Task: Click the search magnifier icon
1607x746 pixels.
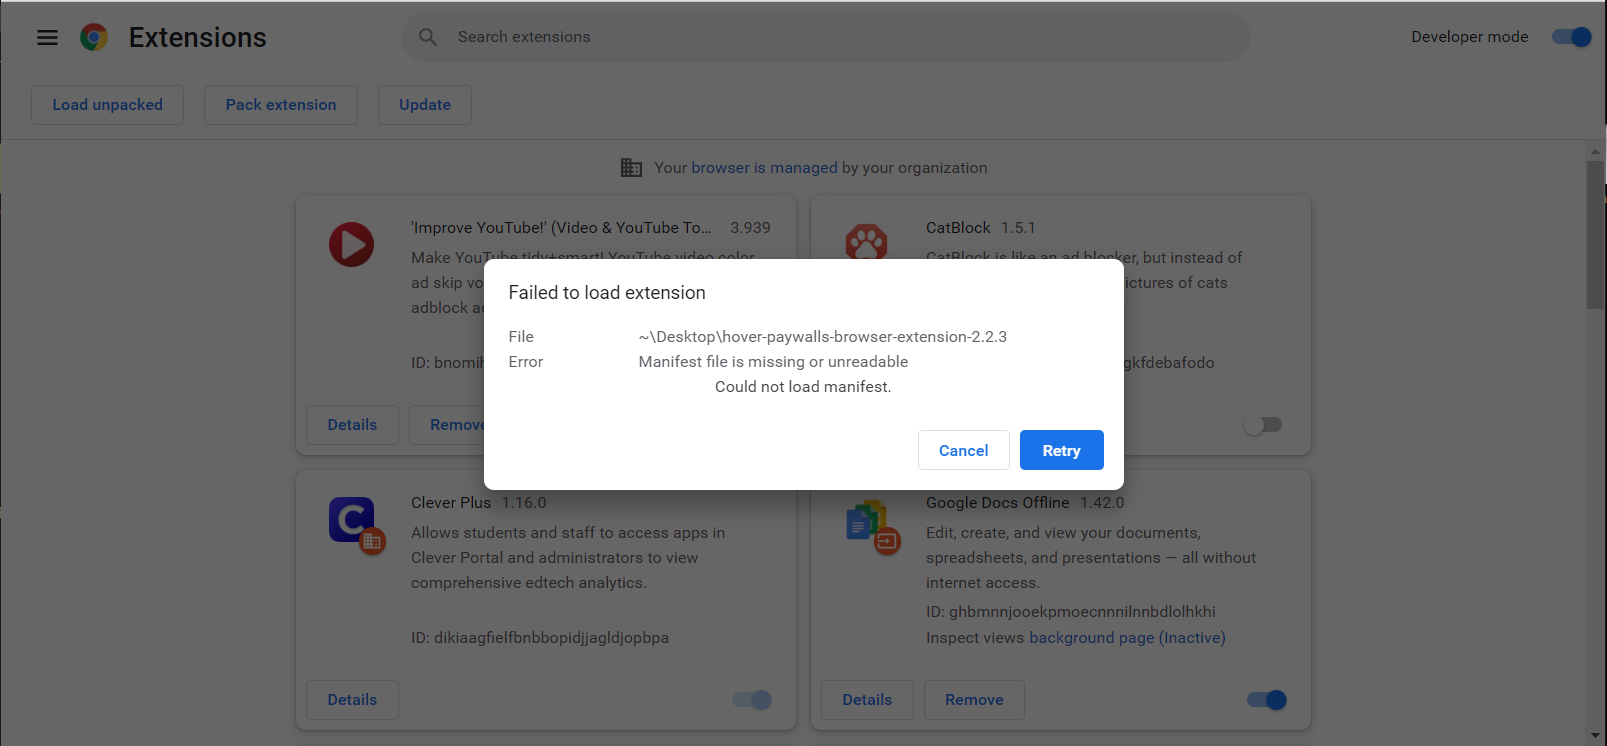Action: click(428, 37)
